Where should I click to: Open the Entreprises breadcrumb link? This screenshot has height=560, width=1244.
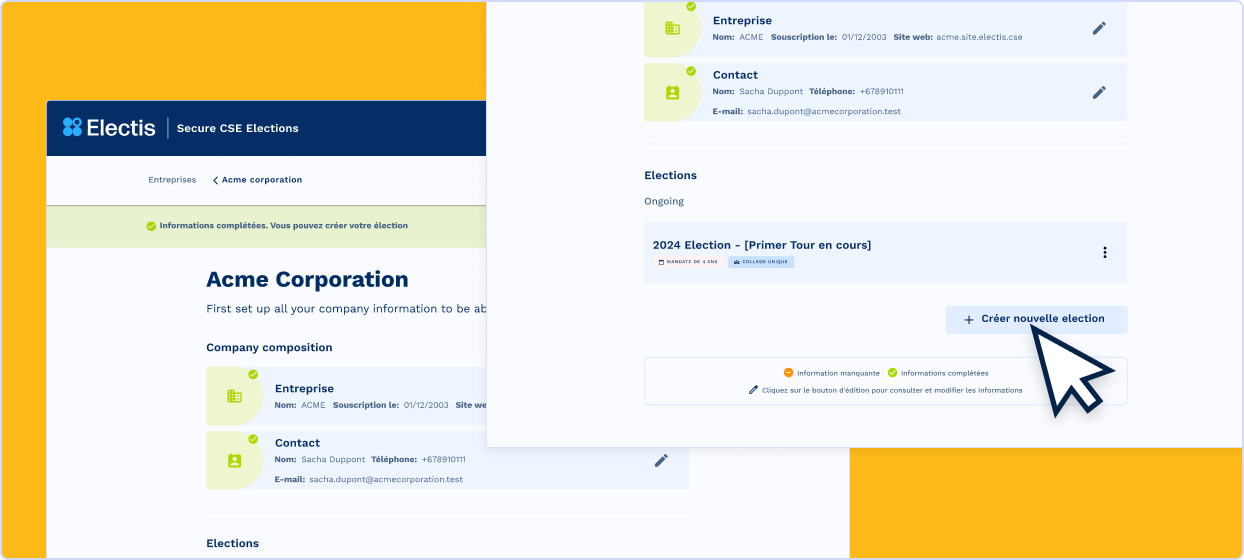(172, 180)
